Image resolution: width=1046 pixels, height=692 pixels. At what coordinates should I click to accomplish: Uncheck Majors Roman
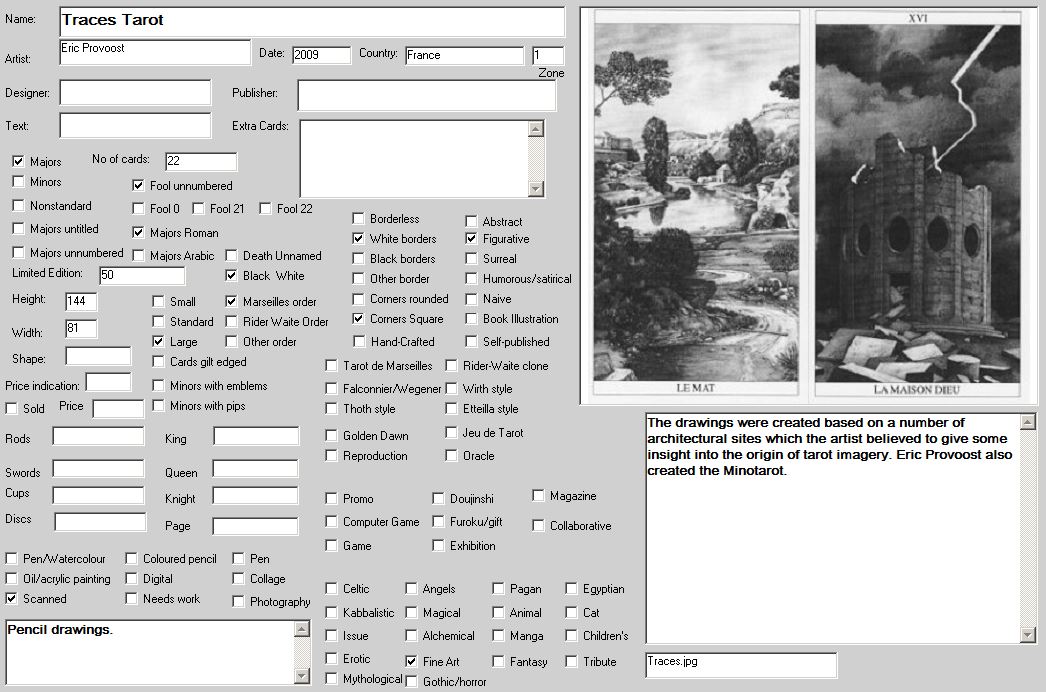(138, 232)
